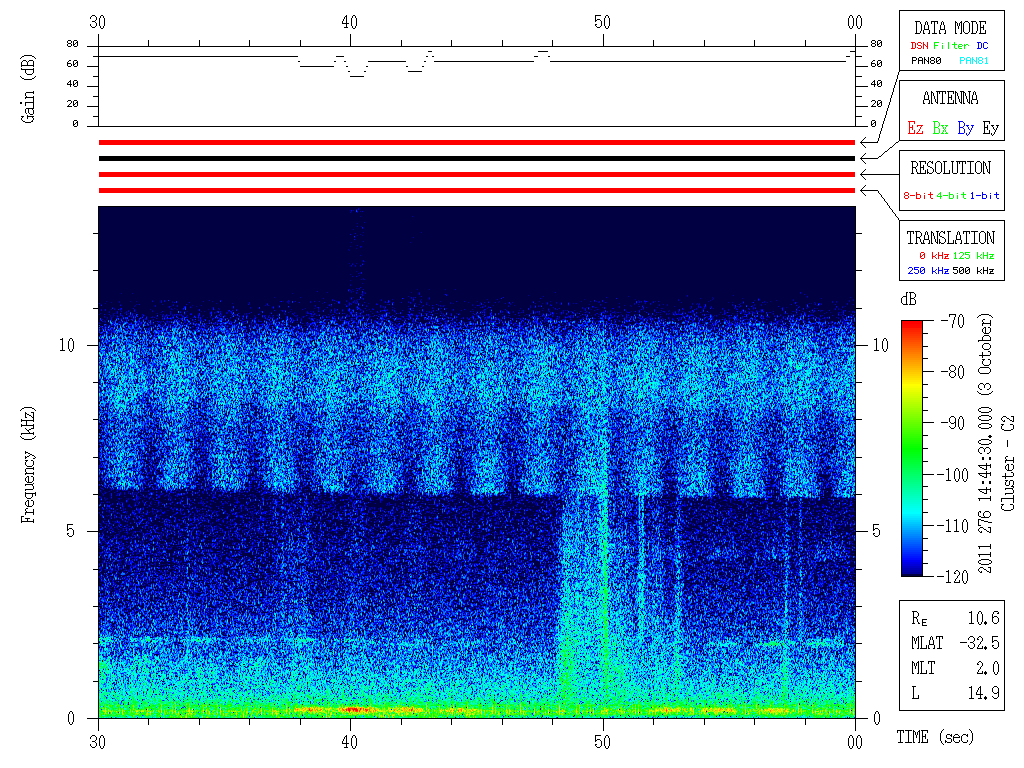
Task: Select the 8-bit resolution label
Action: pyautogui.click(x=918, y=195)
